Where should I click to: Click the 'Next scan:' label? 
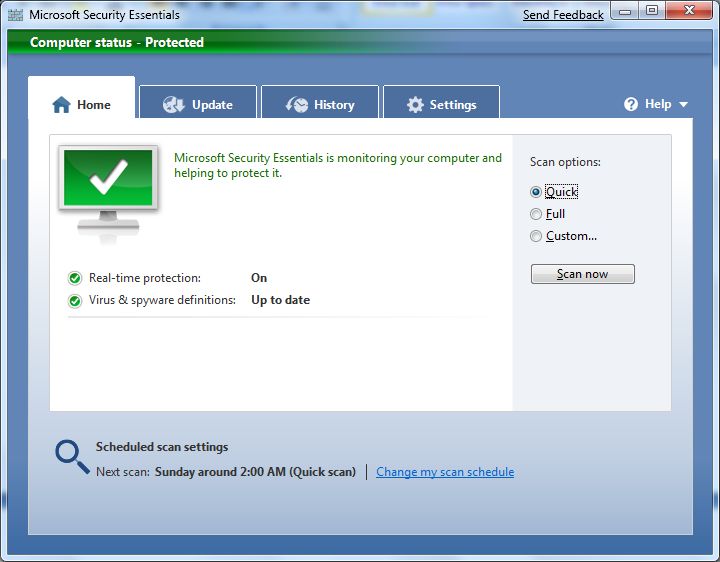click(x=123, y=472)
